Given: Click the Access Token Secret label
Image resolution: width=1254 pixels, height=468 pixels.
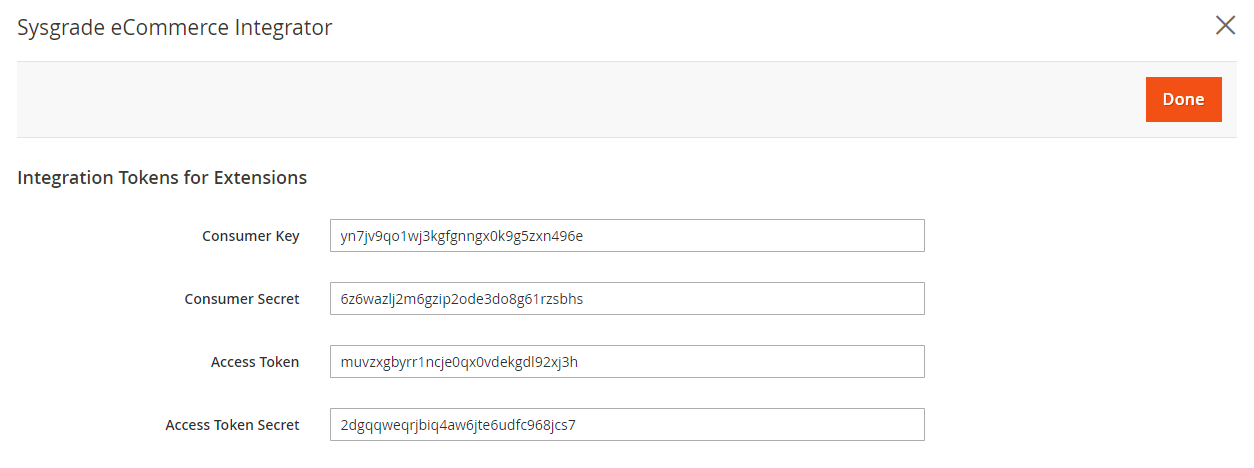Looking at the screenshot, I should coord(232,425).
